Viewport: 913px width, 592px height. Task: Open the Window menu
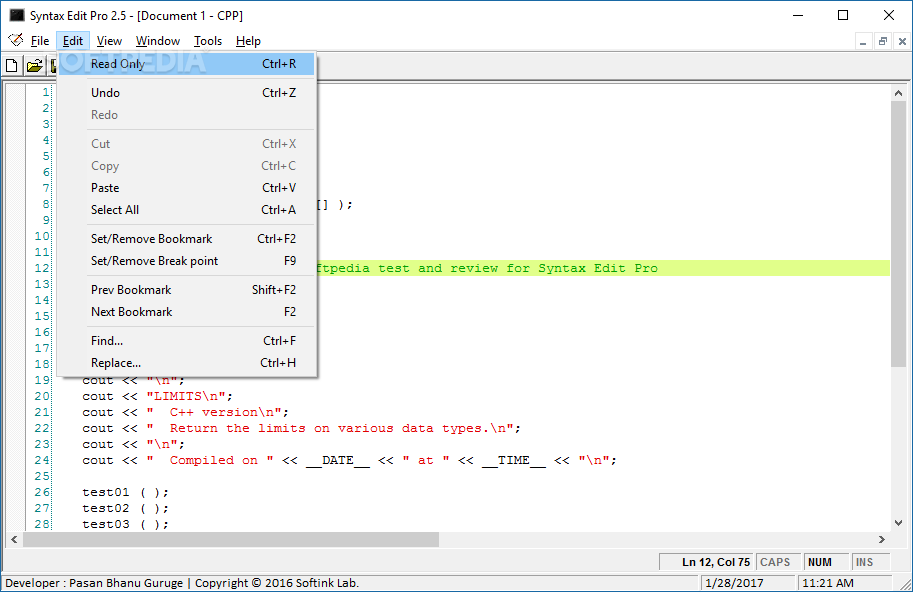pyautogui.click(x=158, y=41)
